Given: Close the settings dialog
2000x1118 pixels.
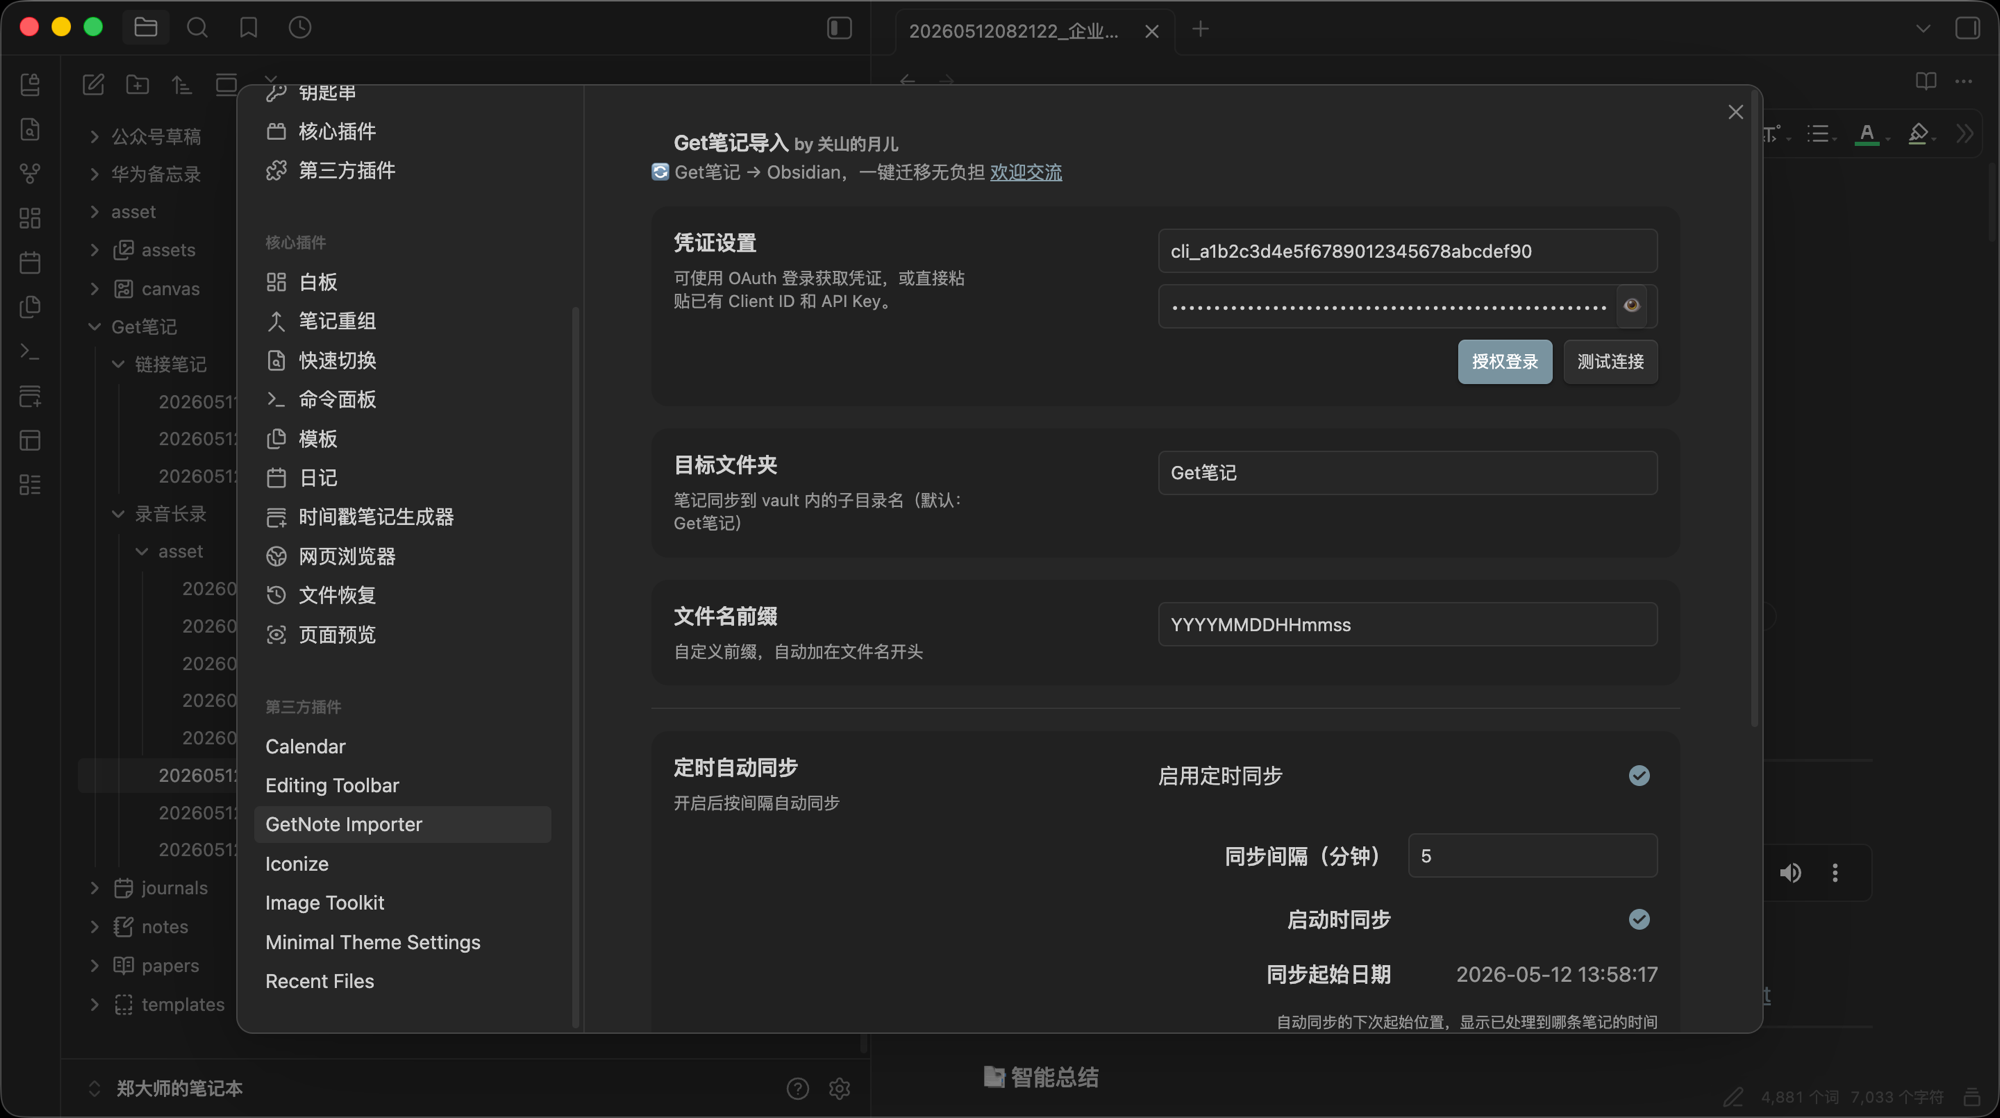Looking at the screenshot, I should [x=1735, y=112].
